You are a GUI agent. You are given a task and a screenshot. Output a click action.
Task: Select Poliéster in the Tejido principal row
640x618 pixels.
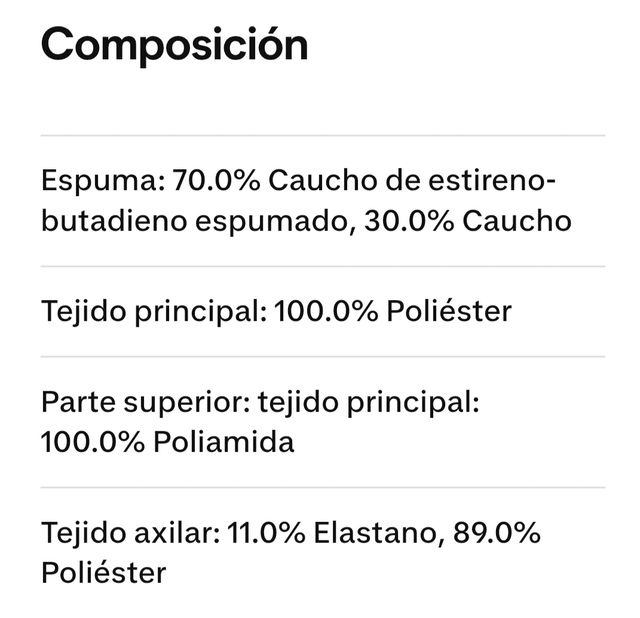click(455, 311)
